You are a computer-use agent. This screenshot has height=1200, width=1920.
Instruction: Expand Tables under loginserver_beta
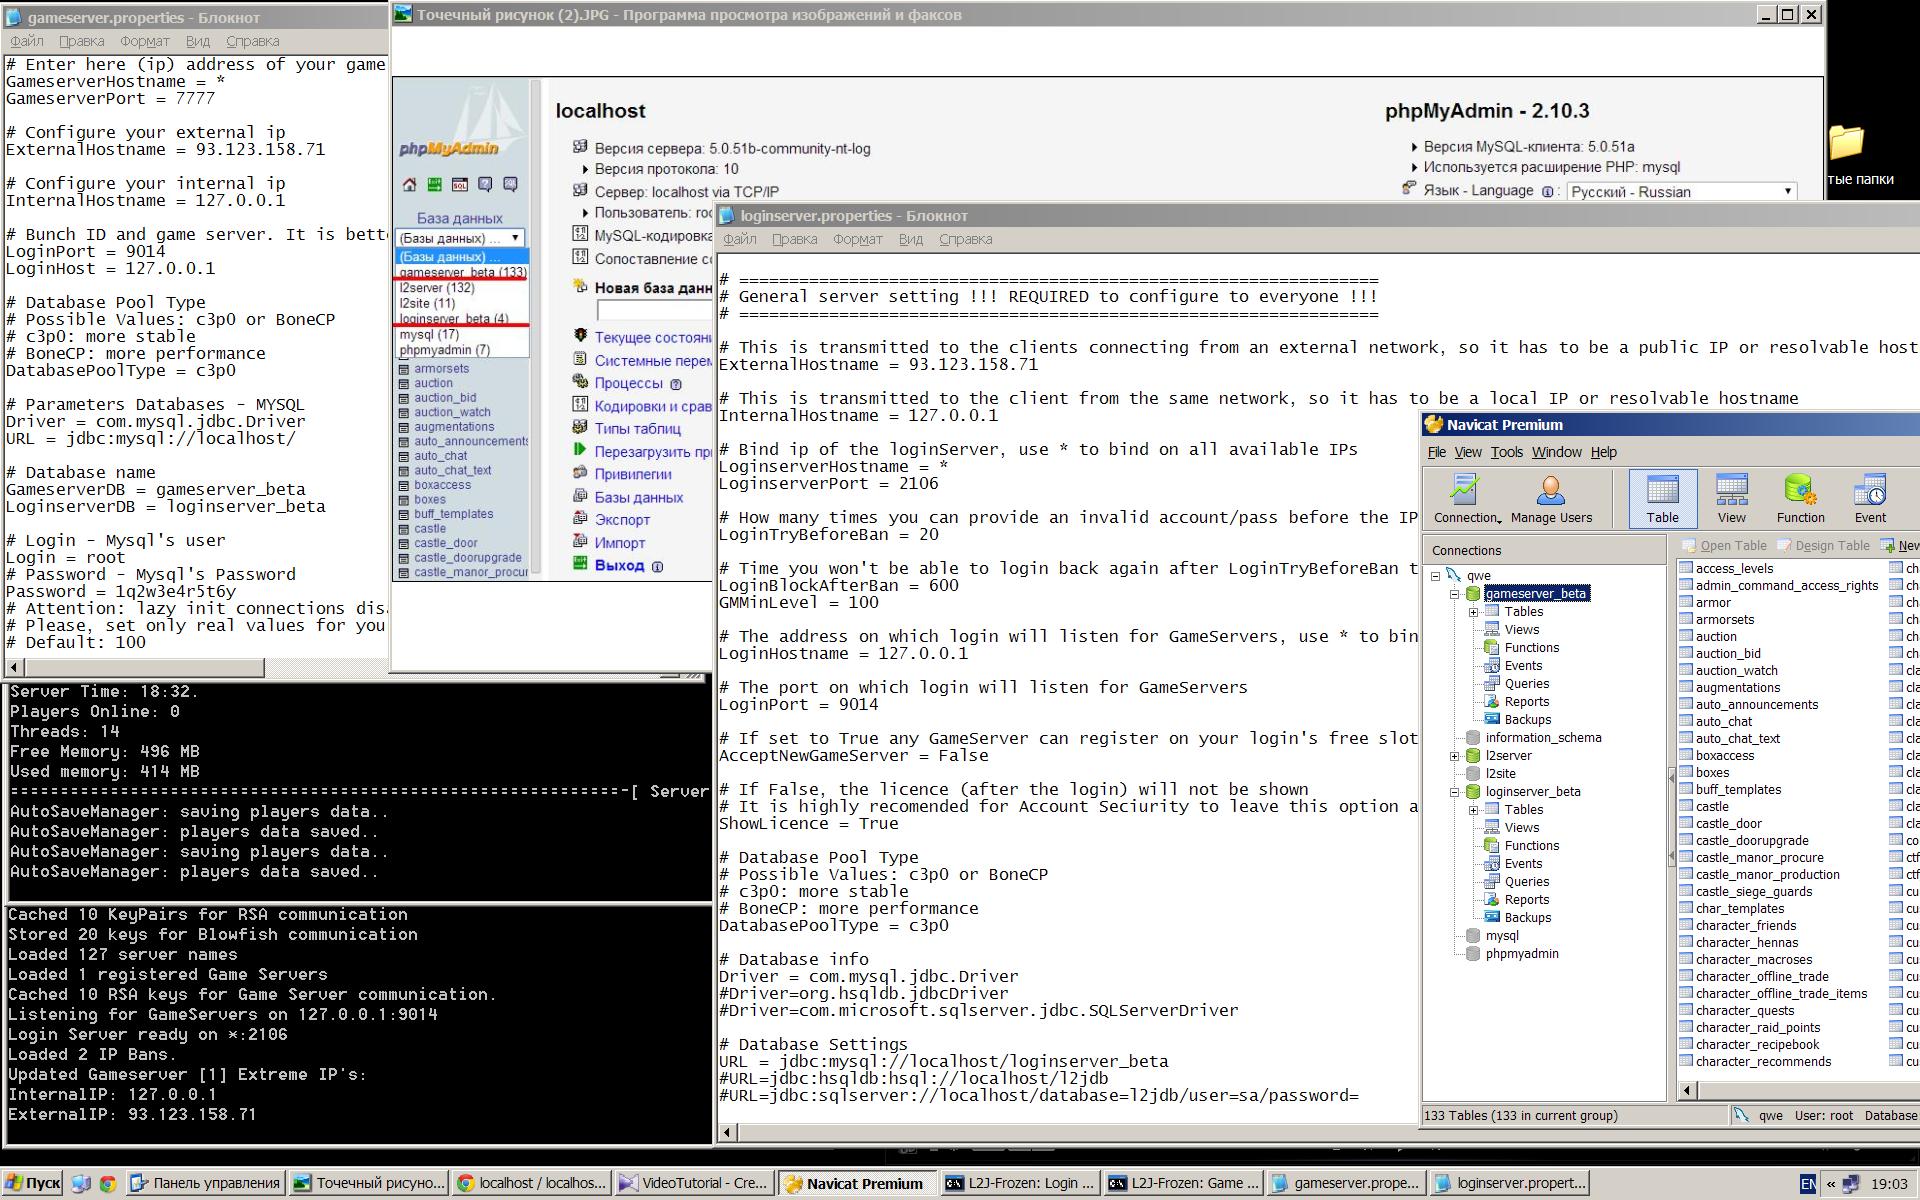click(x=1473, y=810)
